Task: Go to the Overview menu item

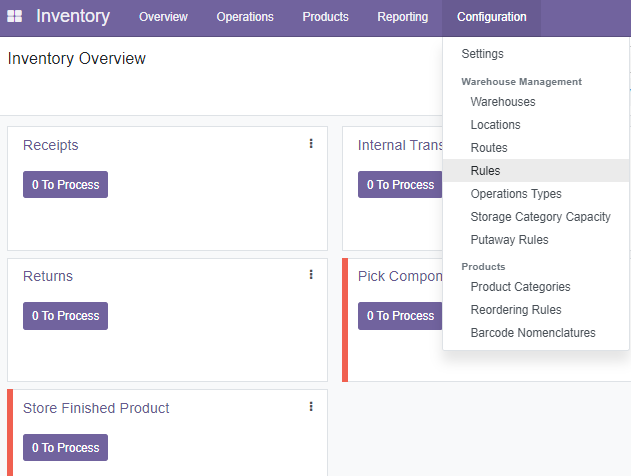Action: [163, 17]
